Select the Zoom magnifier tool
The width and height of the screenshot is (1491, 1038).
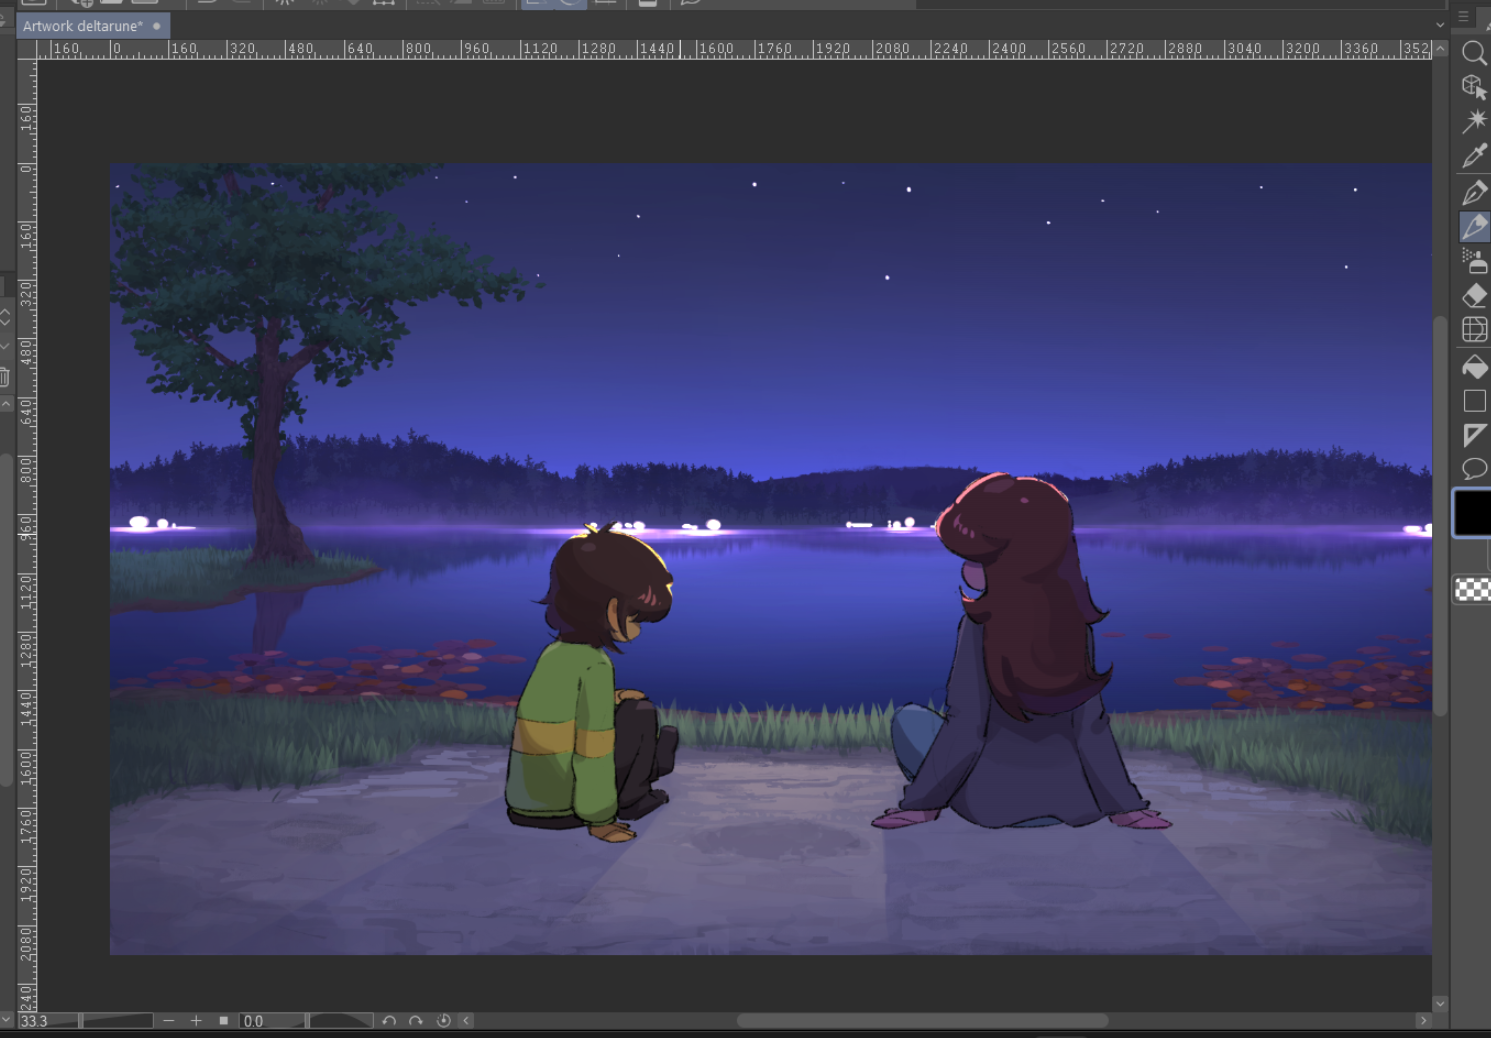1474,53
